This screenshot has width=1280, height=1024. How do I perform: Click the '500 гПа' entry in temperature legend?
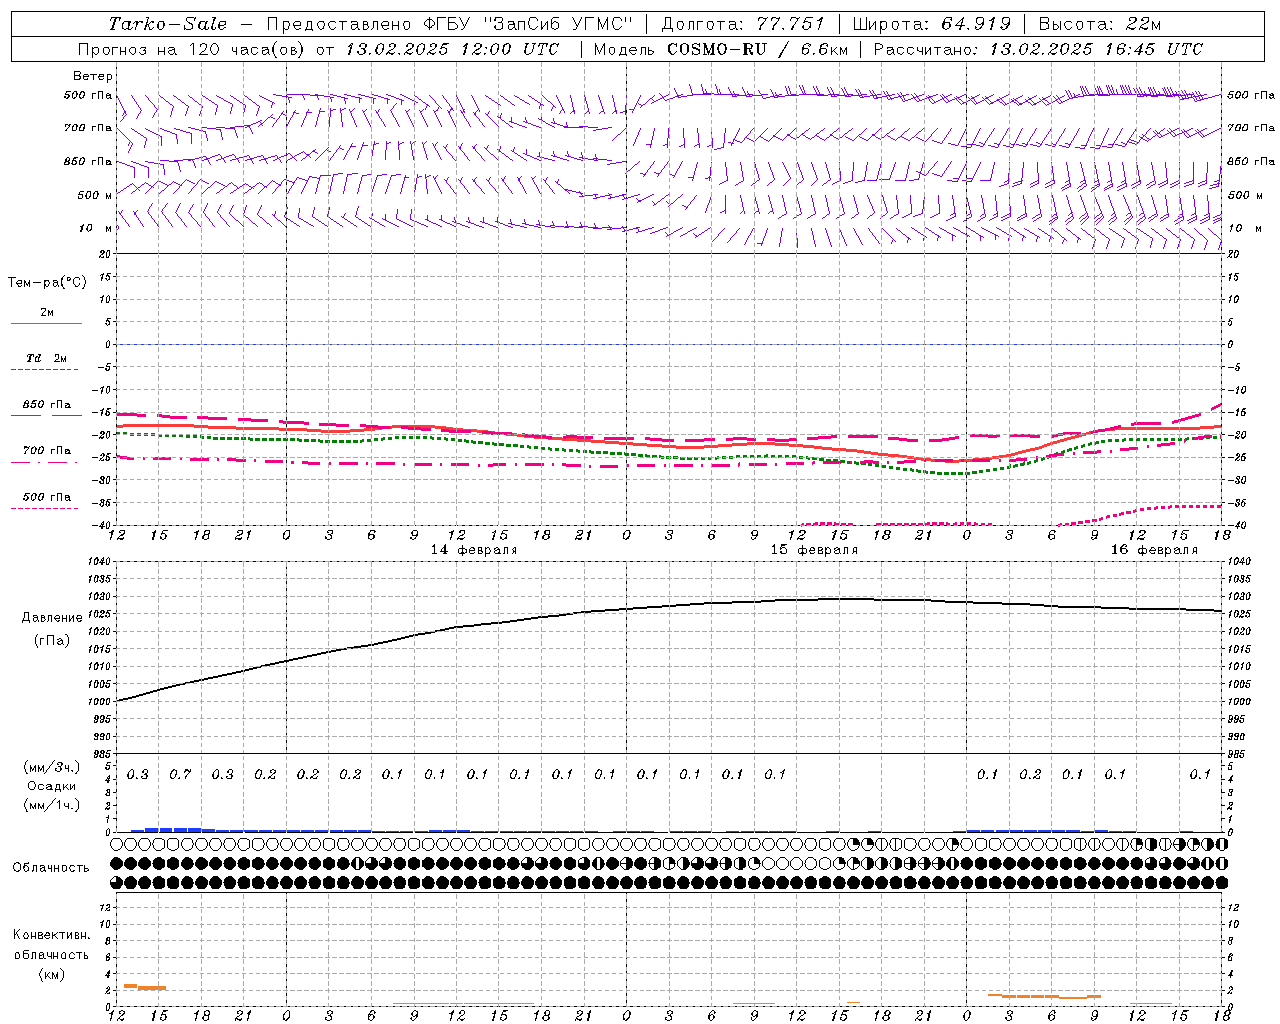(x=47, y=497)
